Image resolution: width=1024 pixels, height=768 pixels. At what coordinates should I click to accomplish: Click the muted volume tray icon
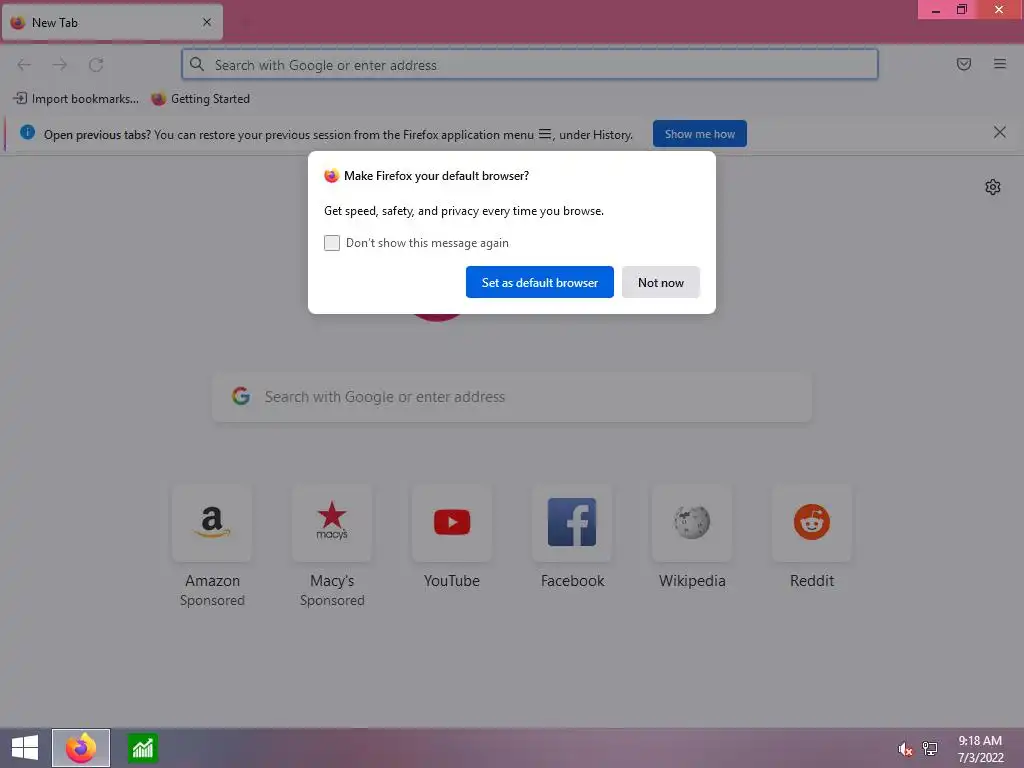tap(905, 749)
